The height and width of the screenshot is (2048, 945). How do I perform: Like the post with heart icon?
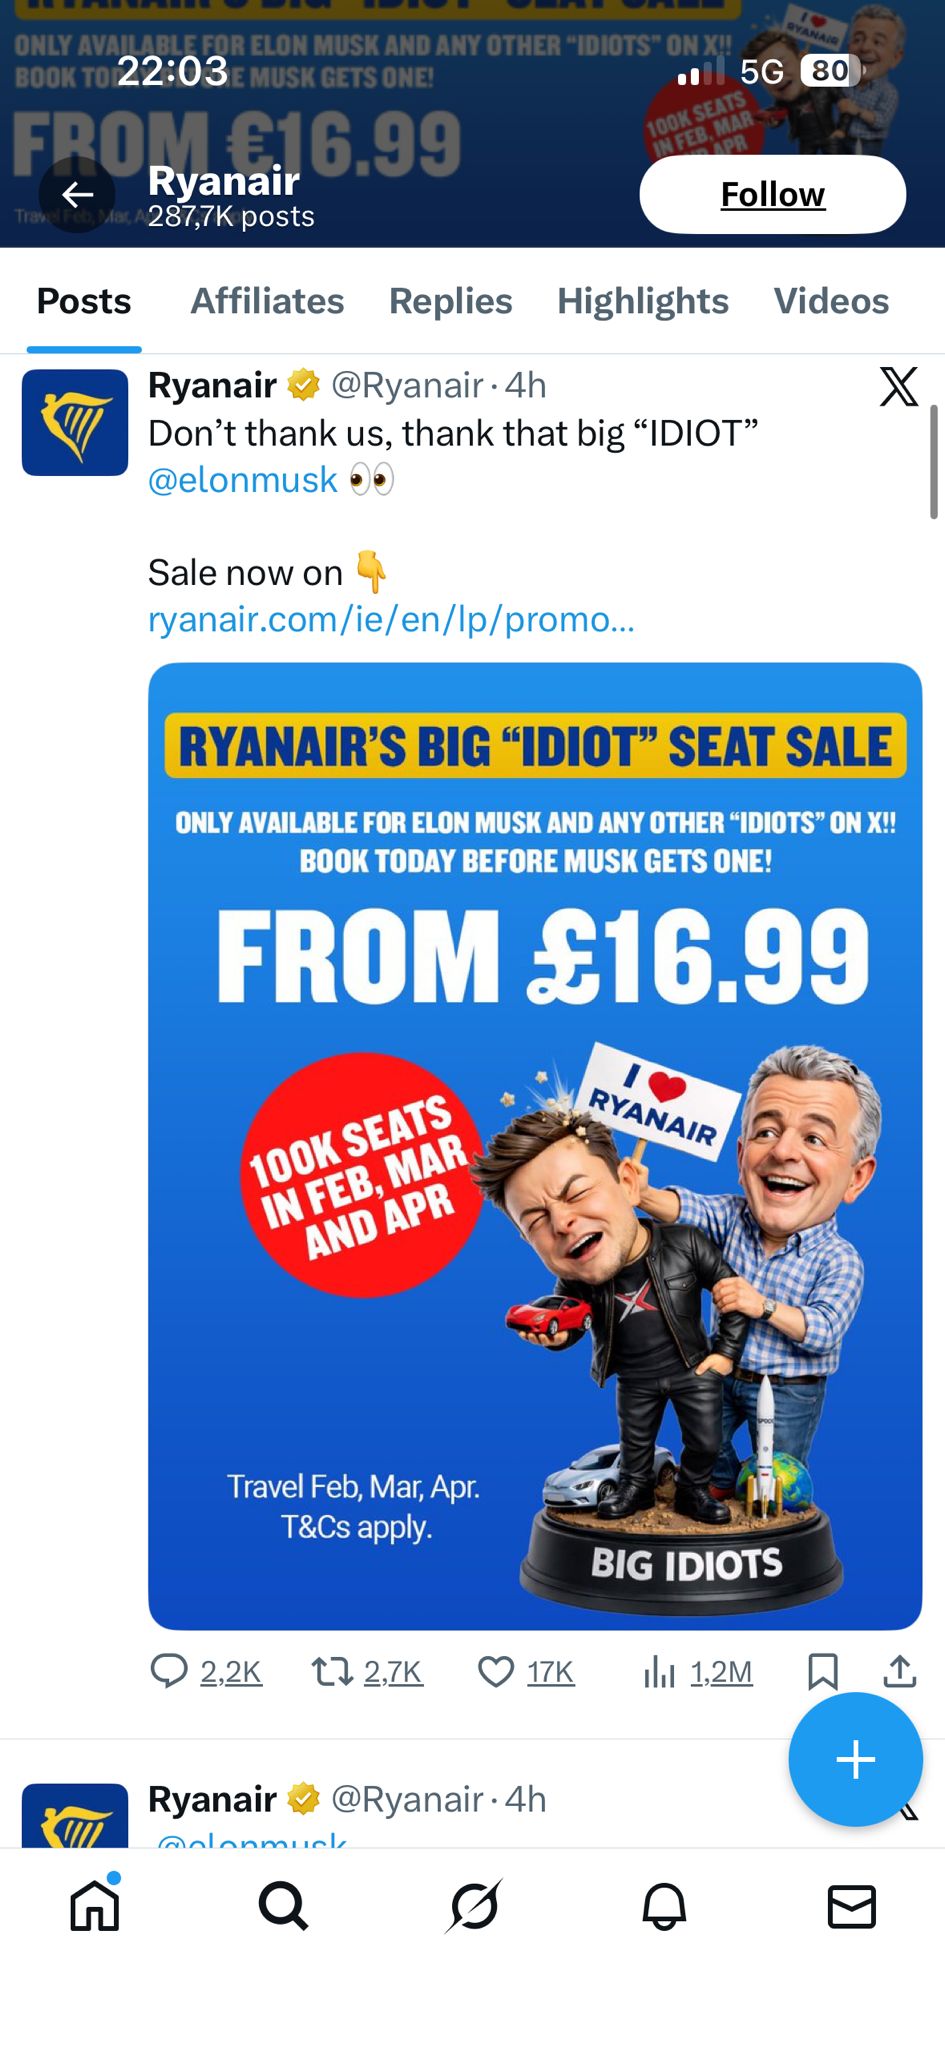[x=496, y=1671]
